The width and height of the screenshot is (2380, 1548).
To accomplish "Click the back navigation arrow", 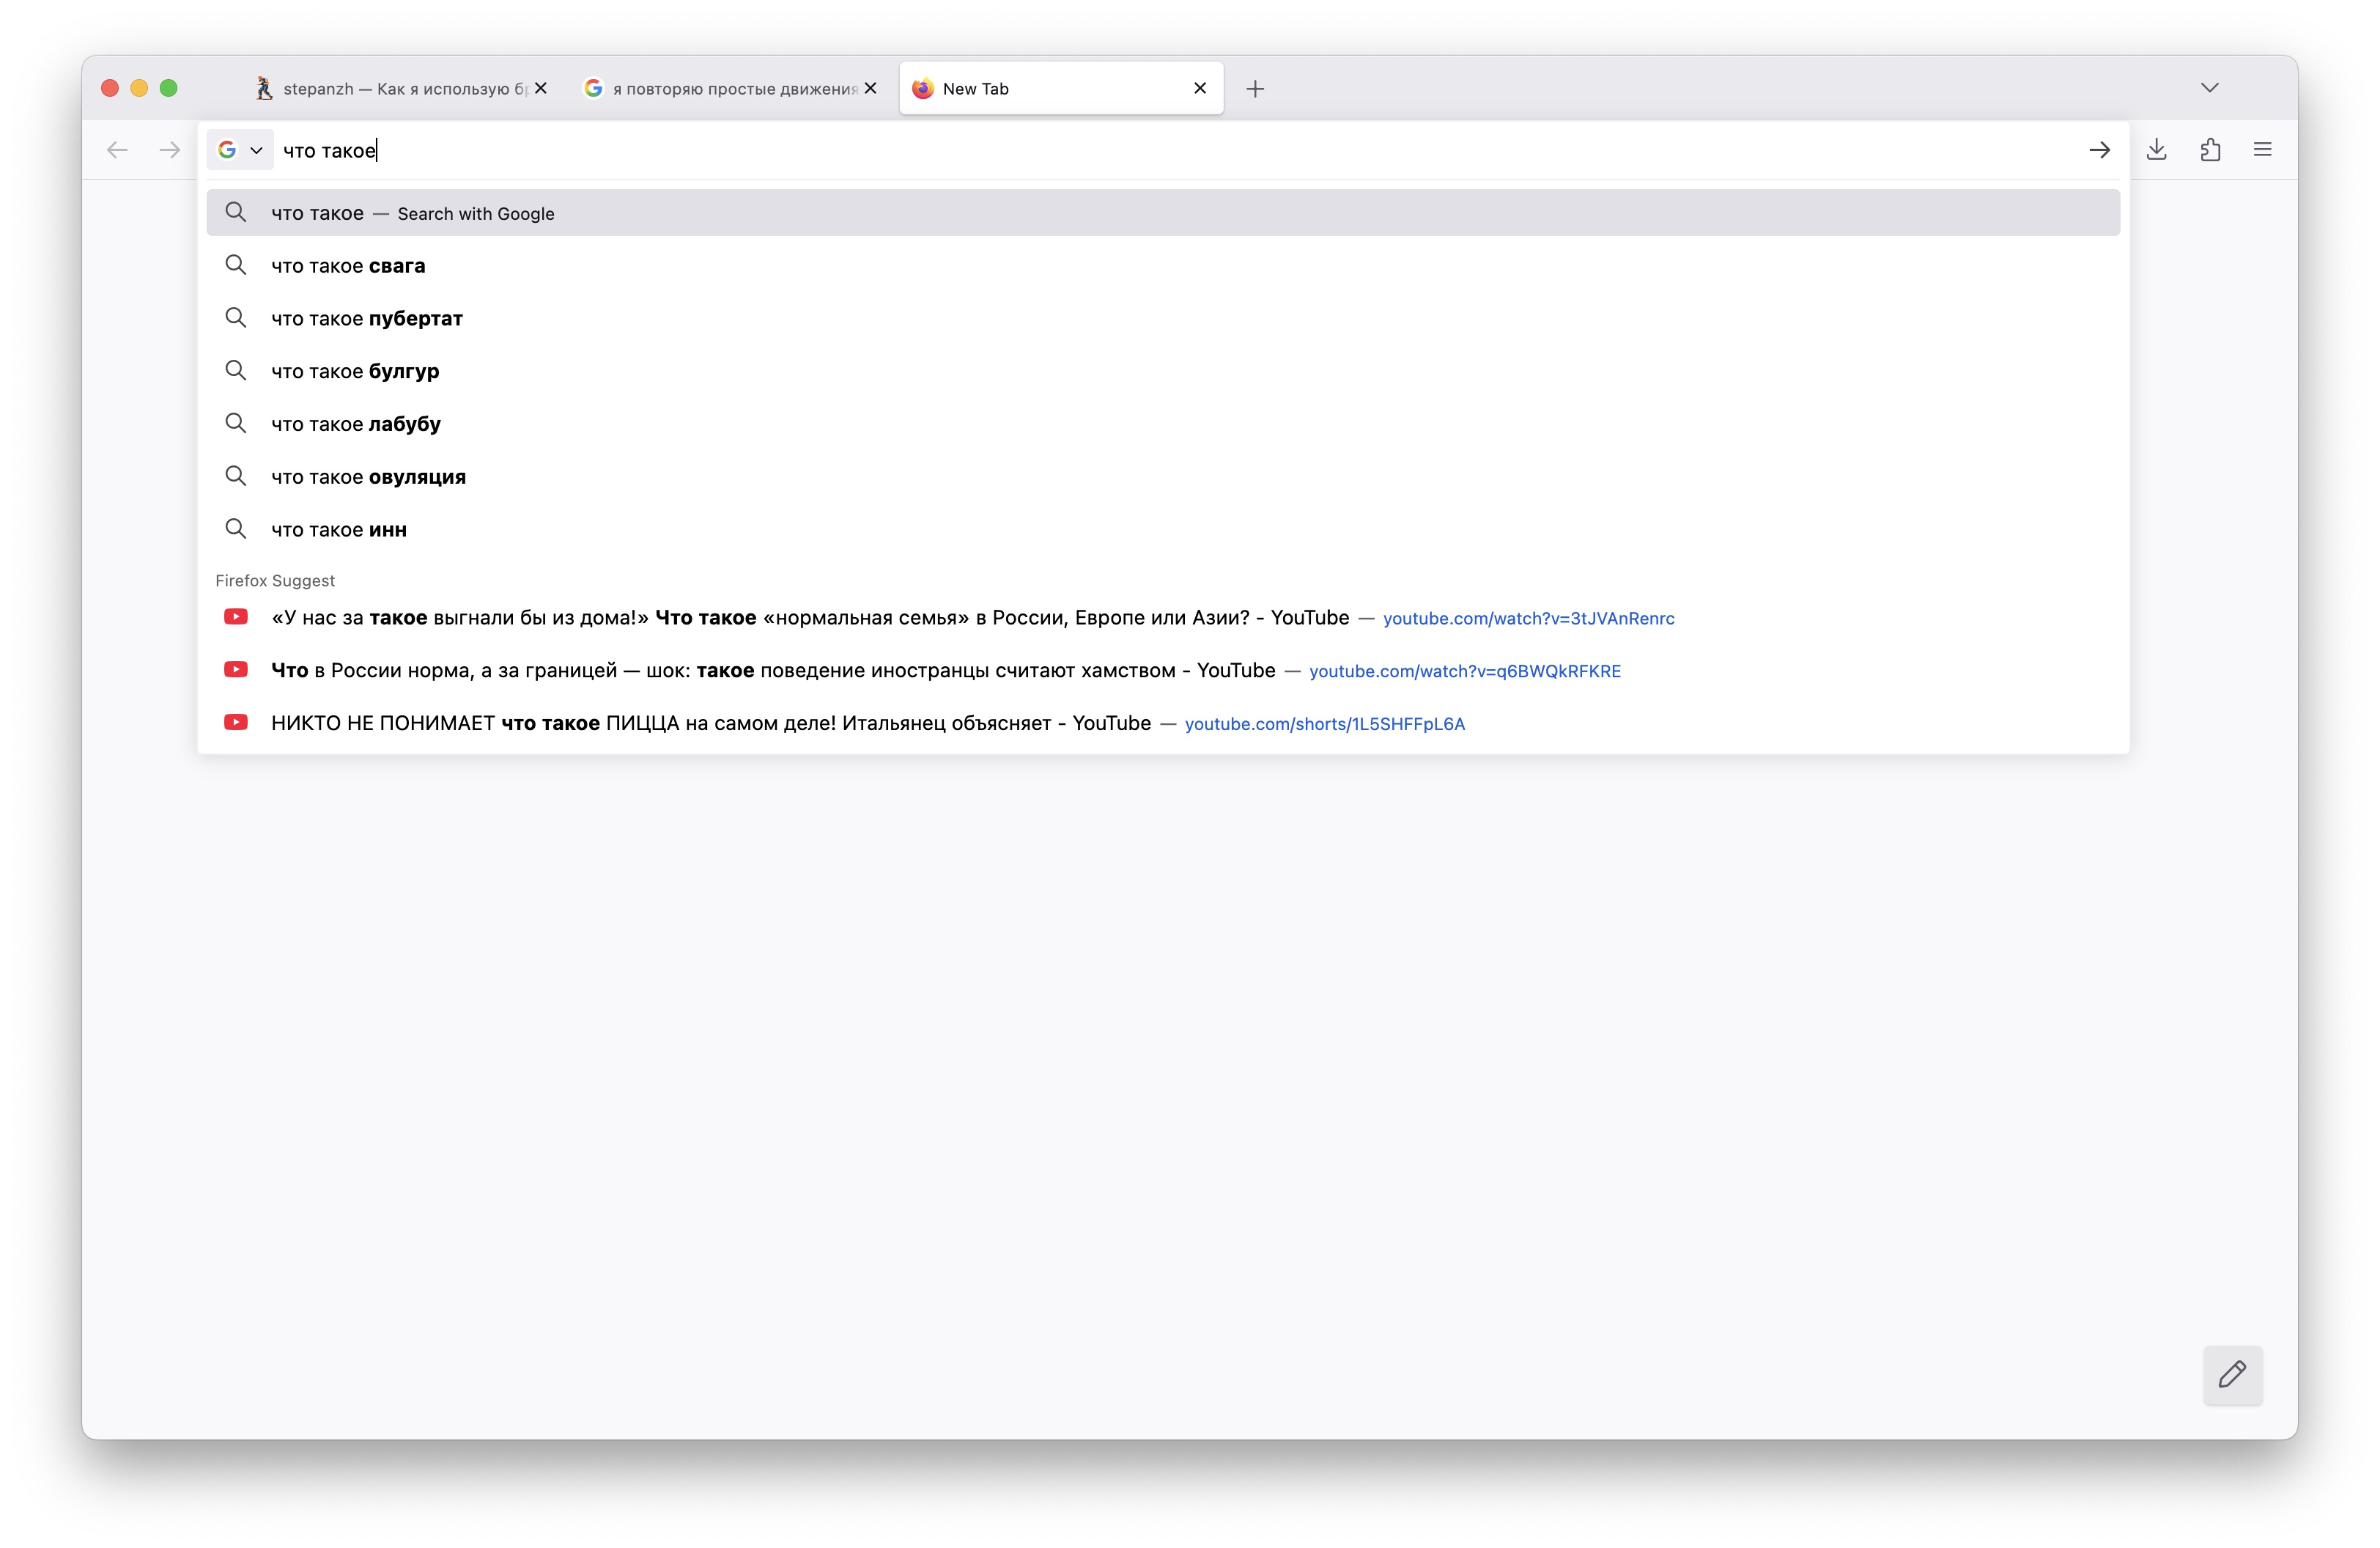I will coord(117,150).
